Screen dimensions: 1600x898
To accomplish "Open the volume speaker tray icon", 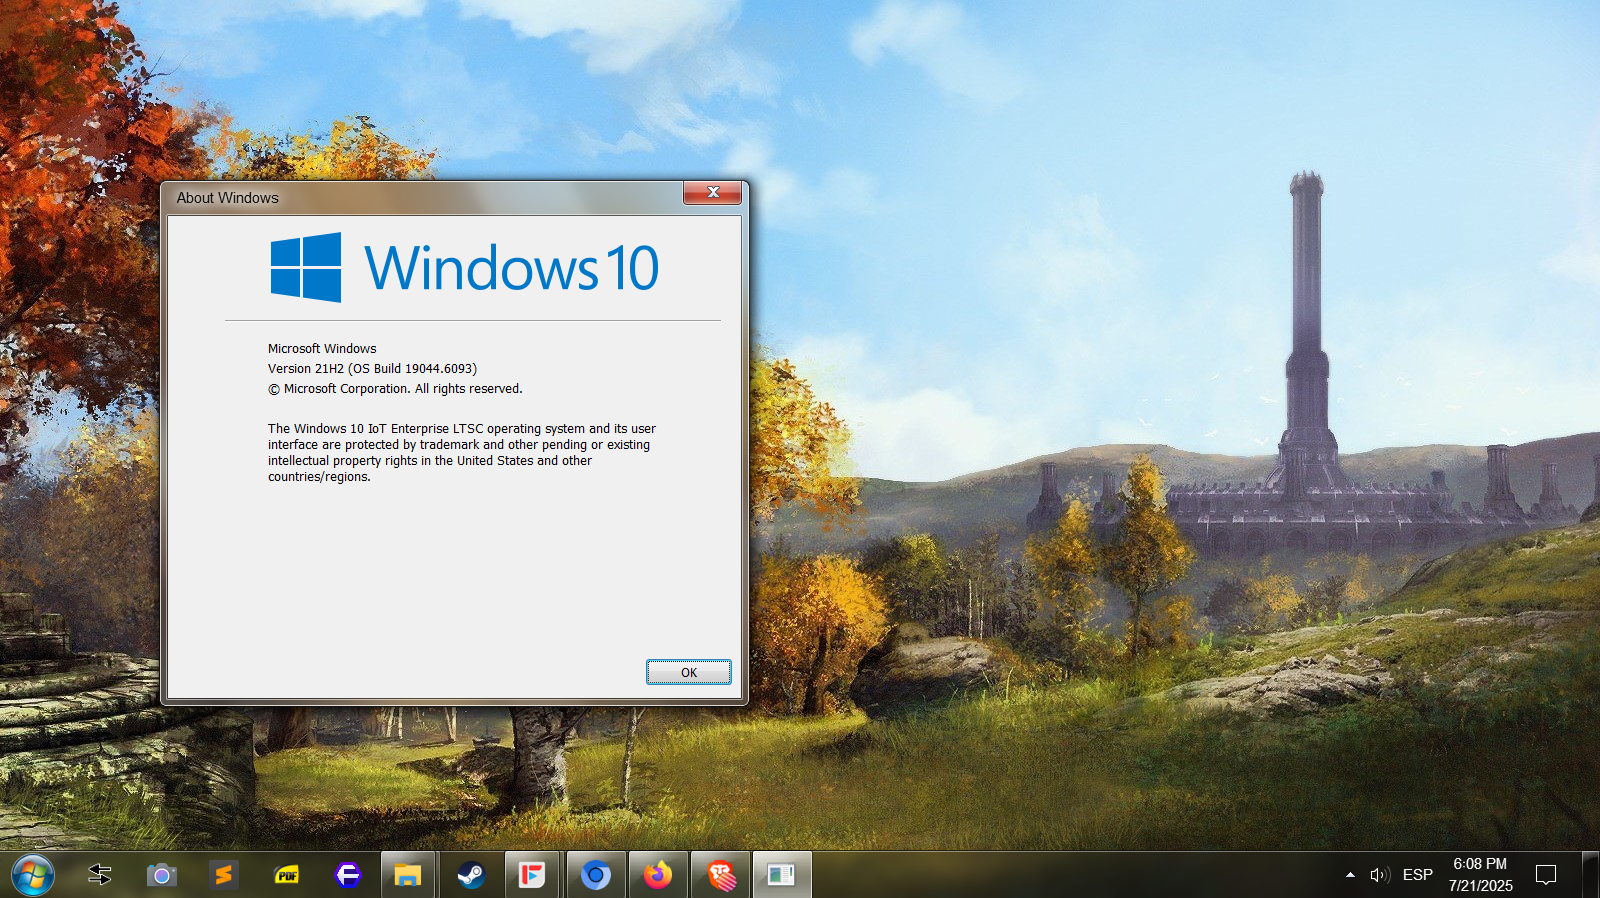I will 1380,875.
